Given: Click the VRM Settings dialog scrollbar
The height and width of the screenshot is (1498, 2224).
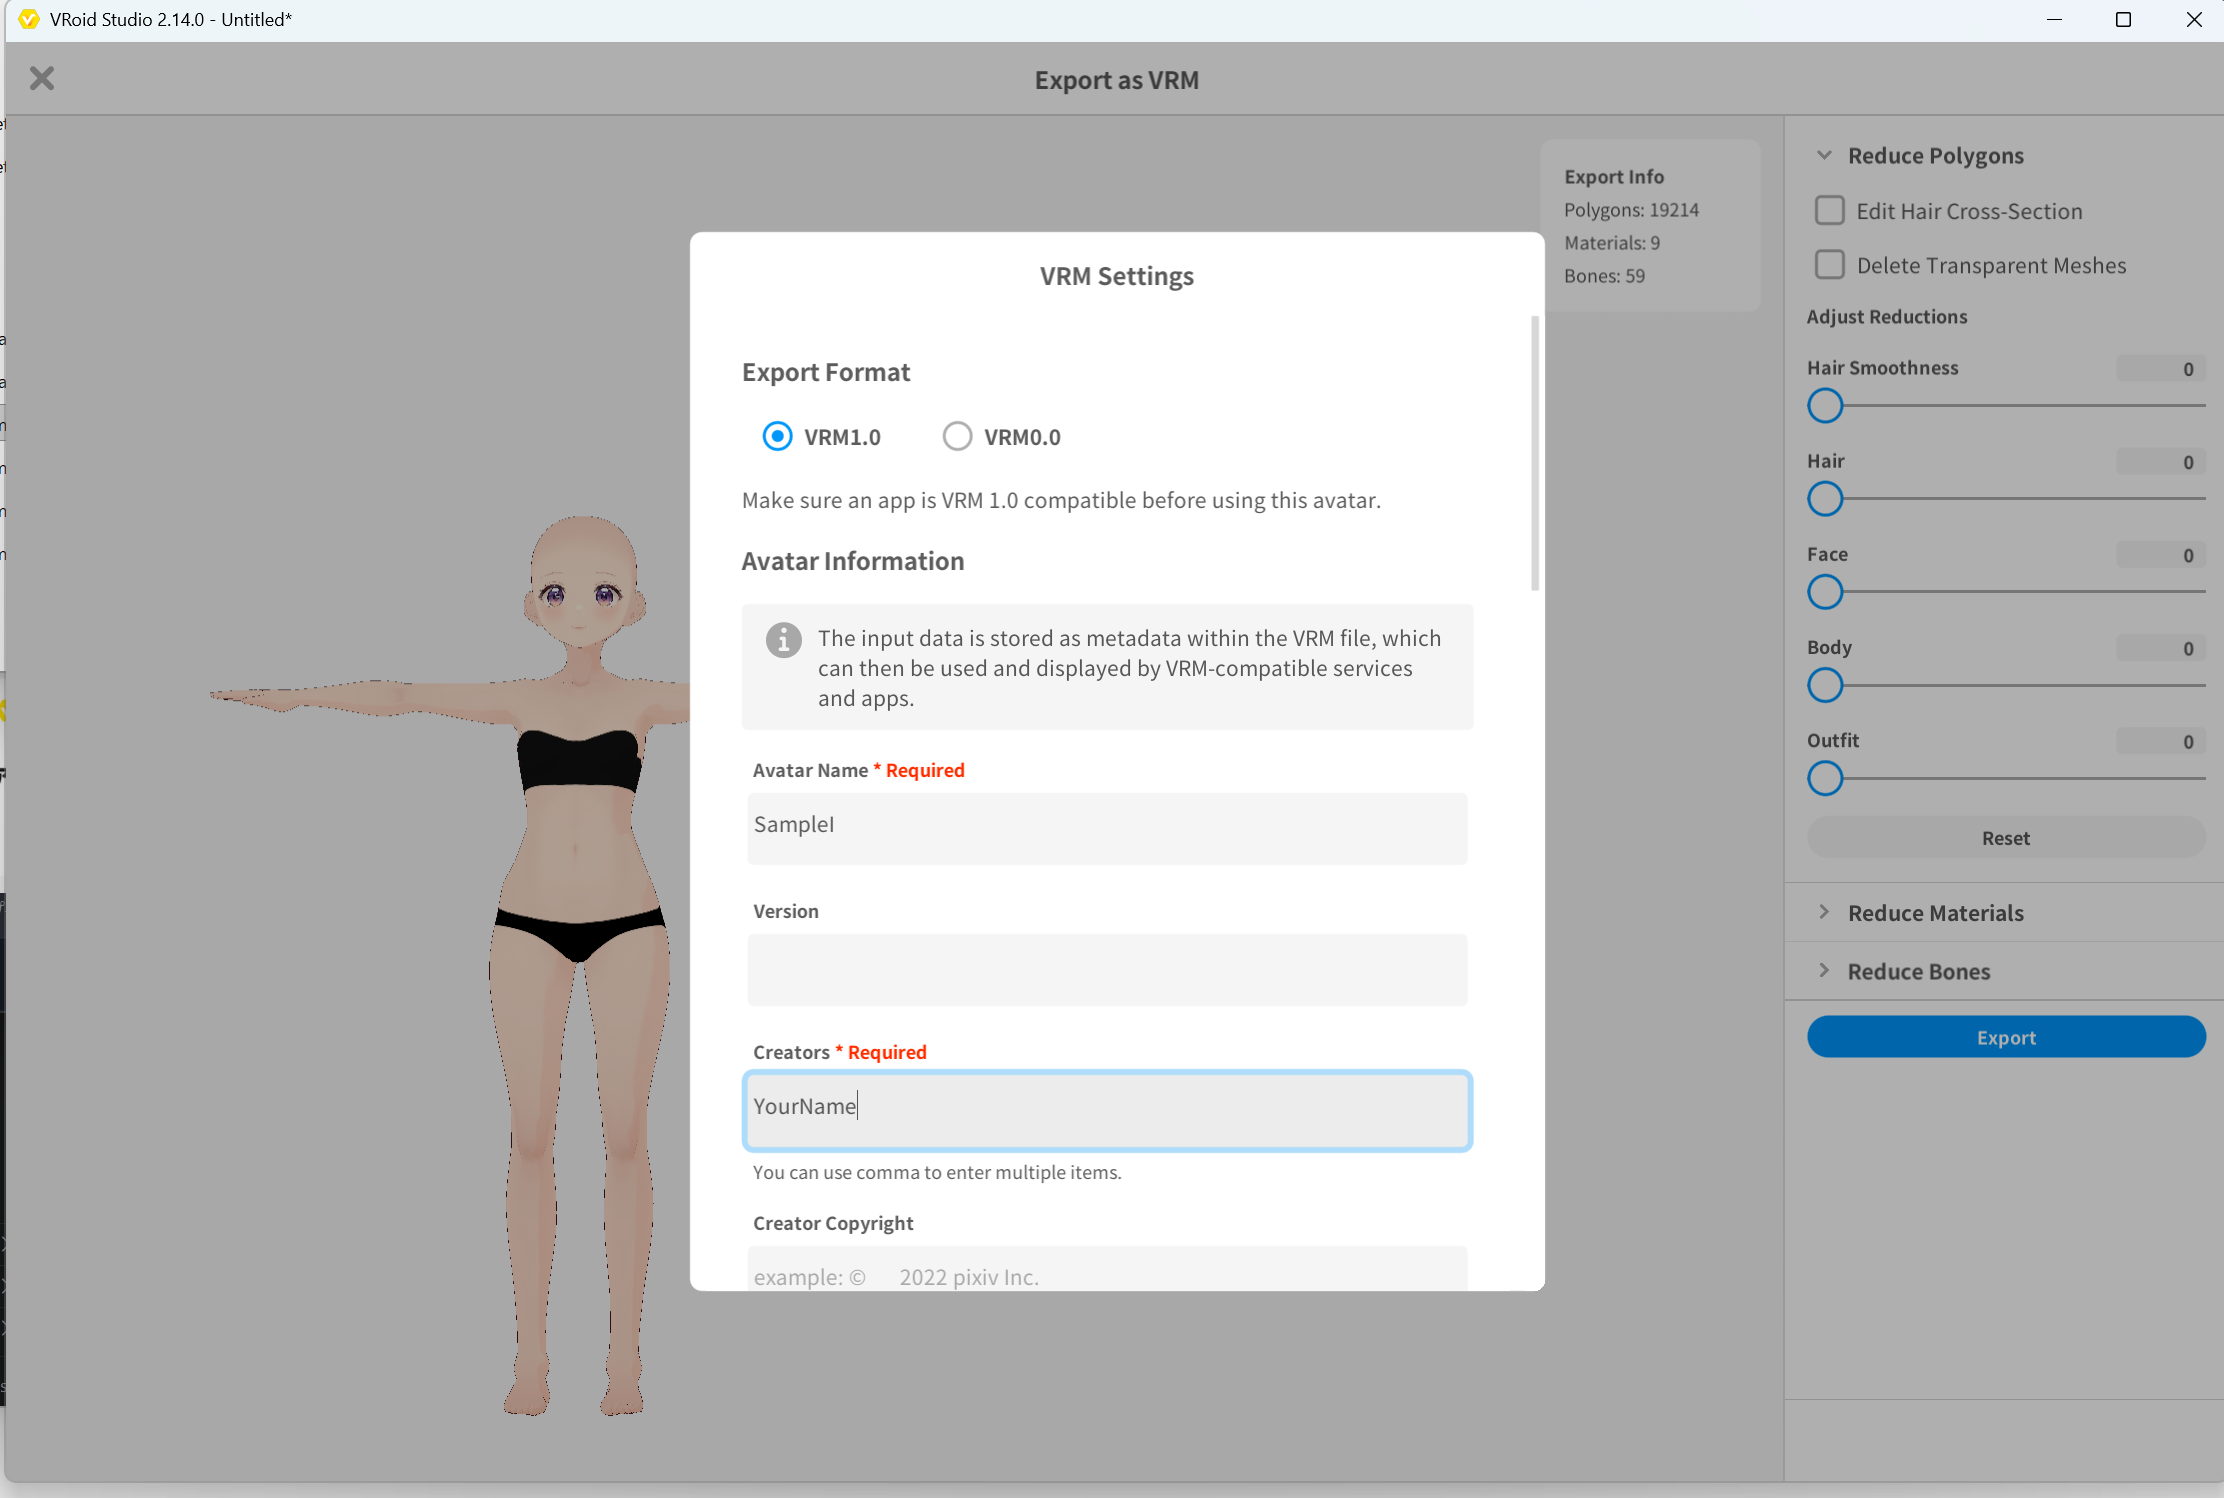Looking at the screenshot, I should [1535, 453].
